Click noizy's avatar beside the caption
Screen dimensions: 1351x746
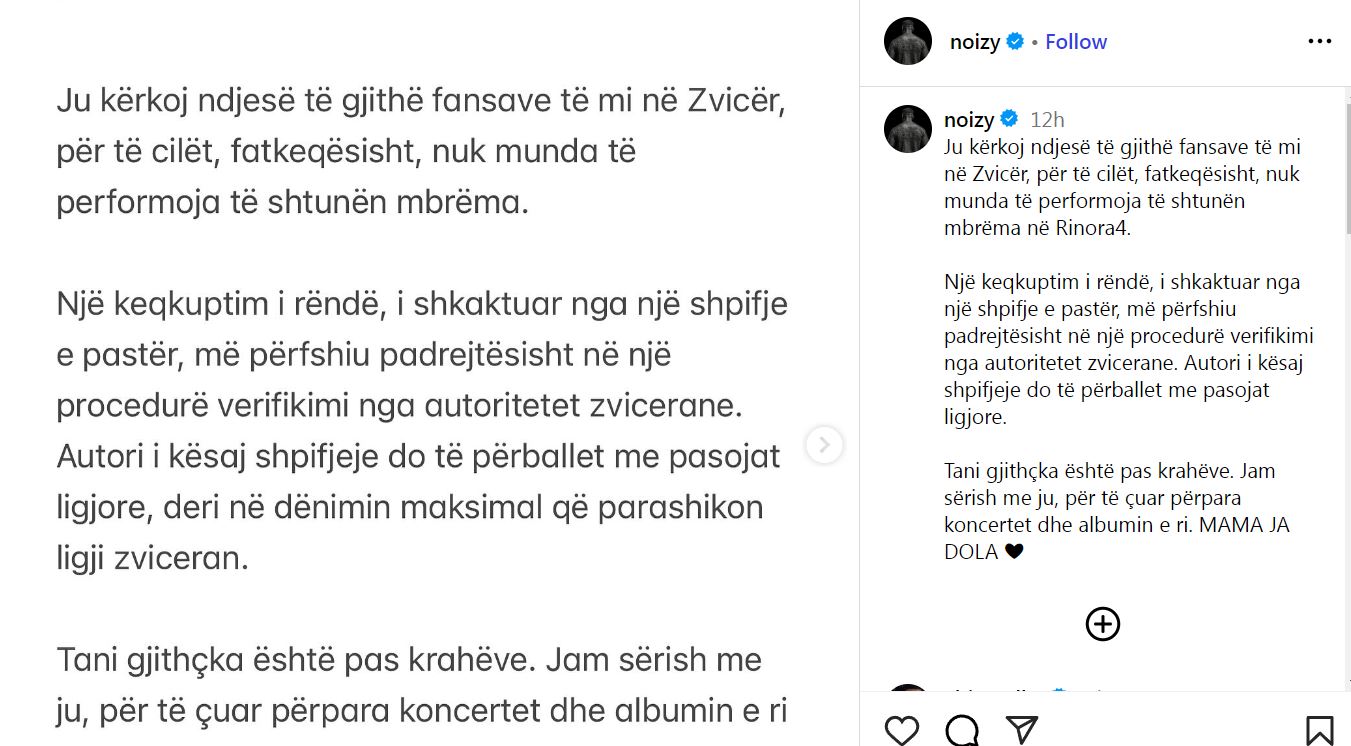(x=908, y=128)
